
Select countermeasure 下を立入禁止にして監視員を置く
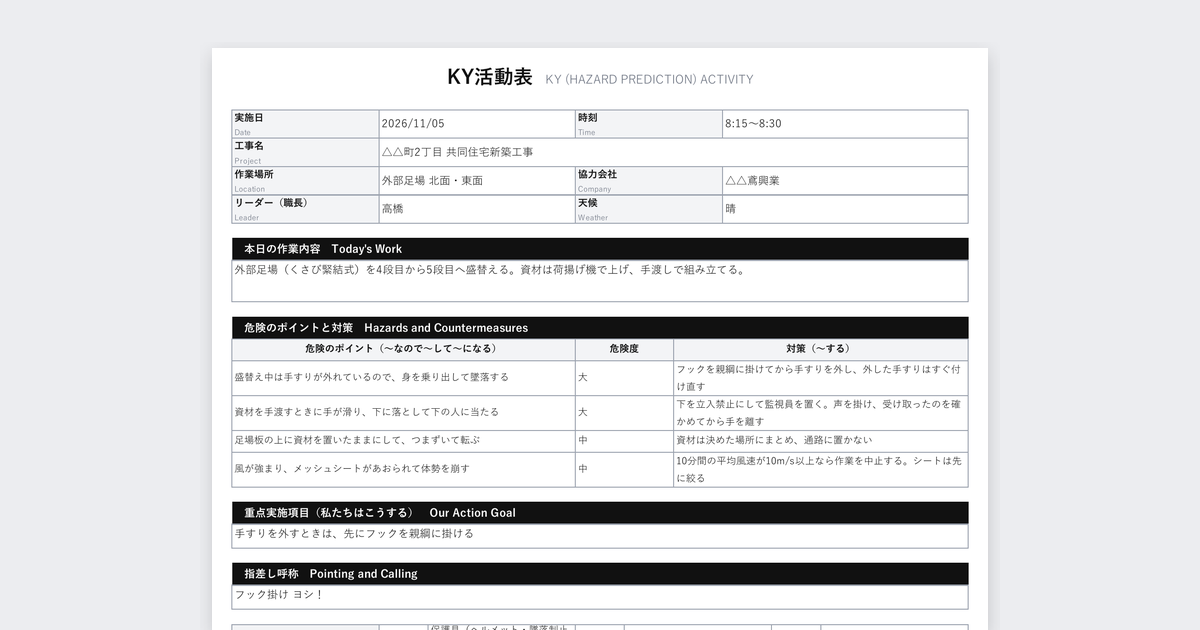click(x=821, y=412)
